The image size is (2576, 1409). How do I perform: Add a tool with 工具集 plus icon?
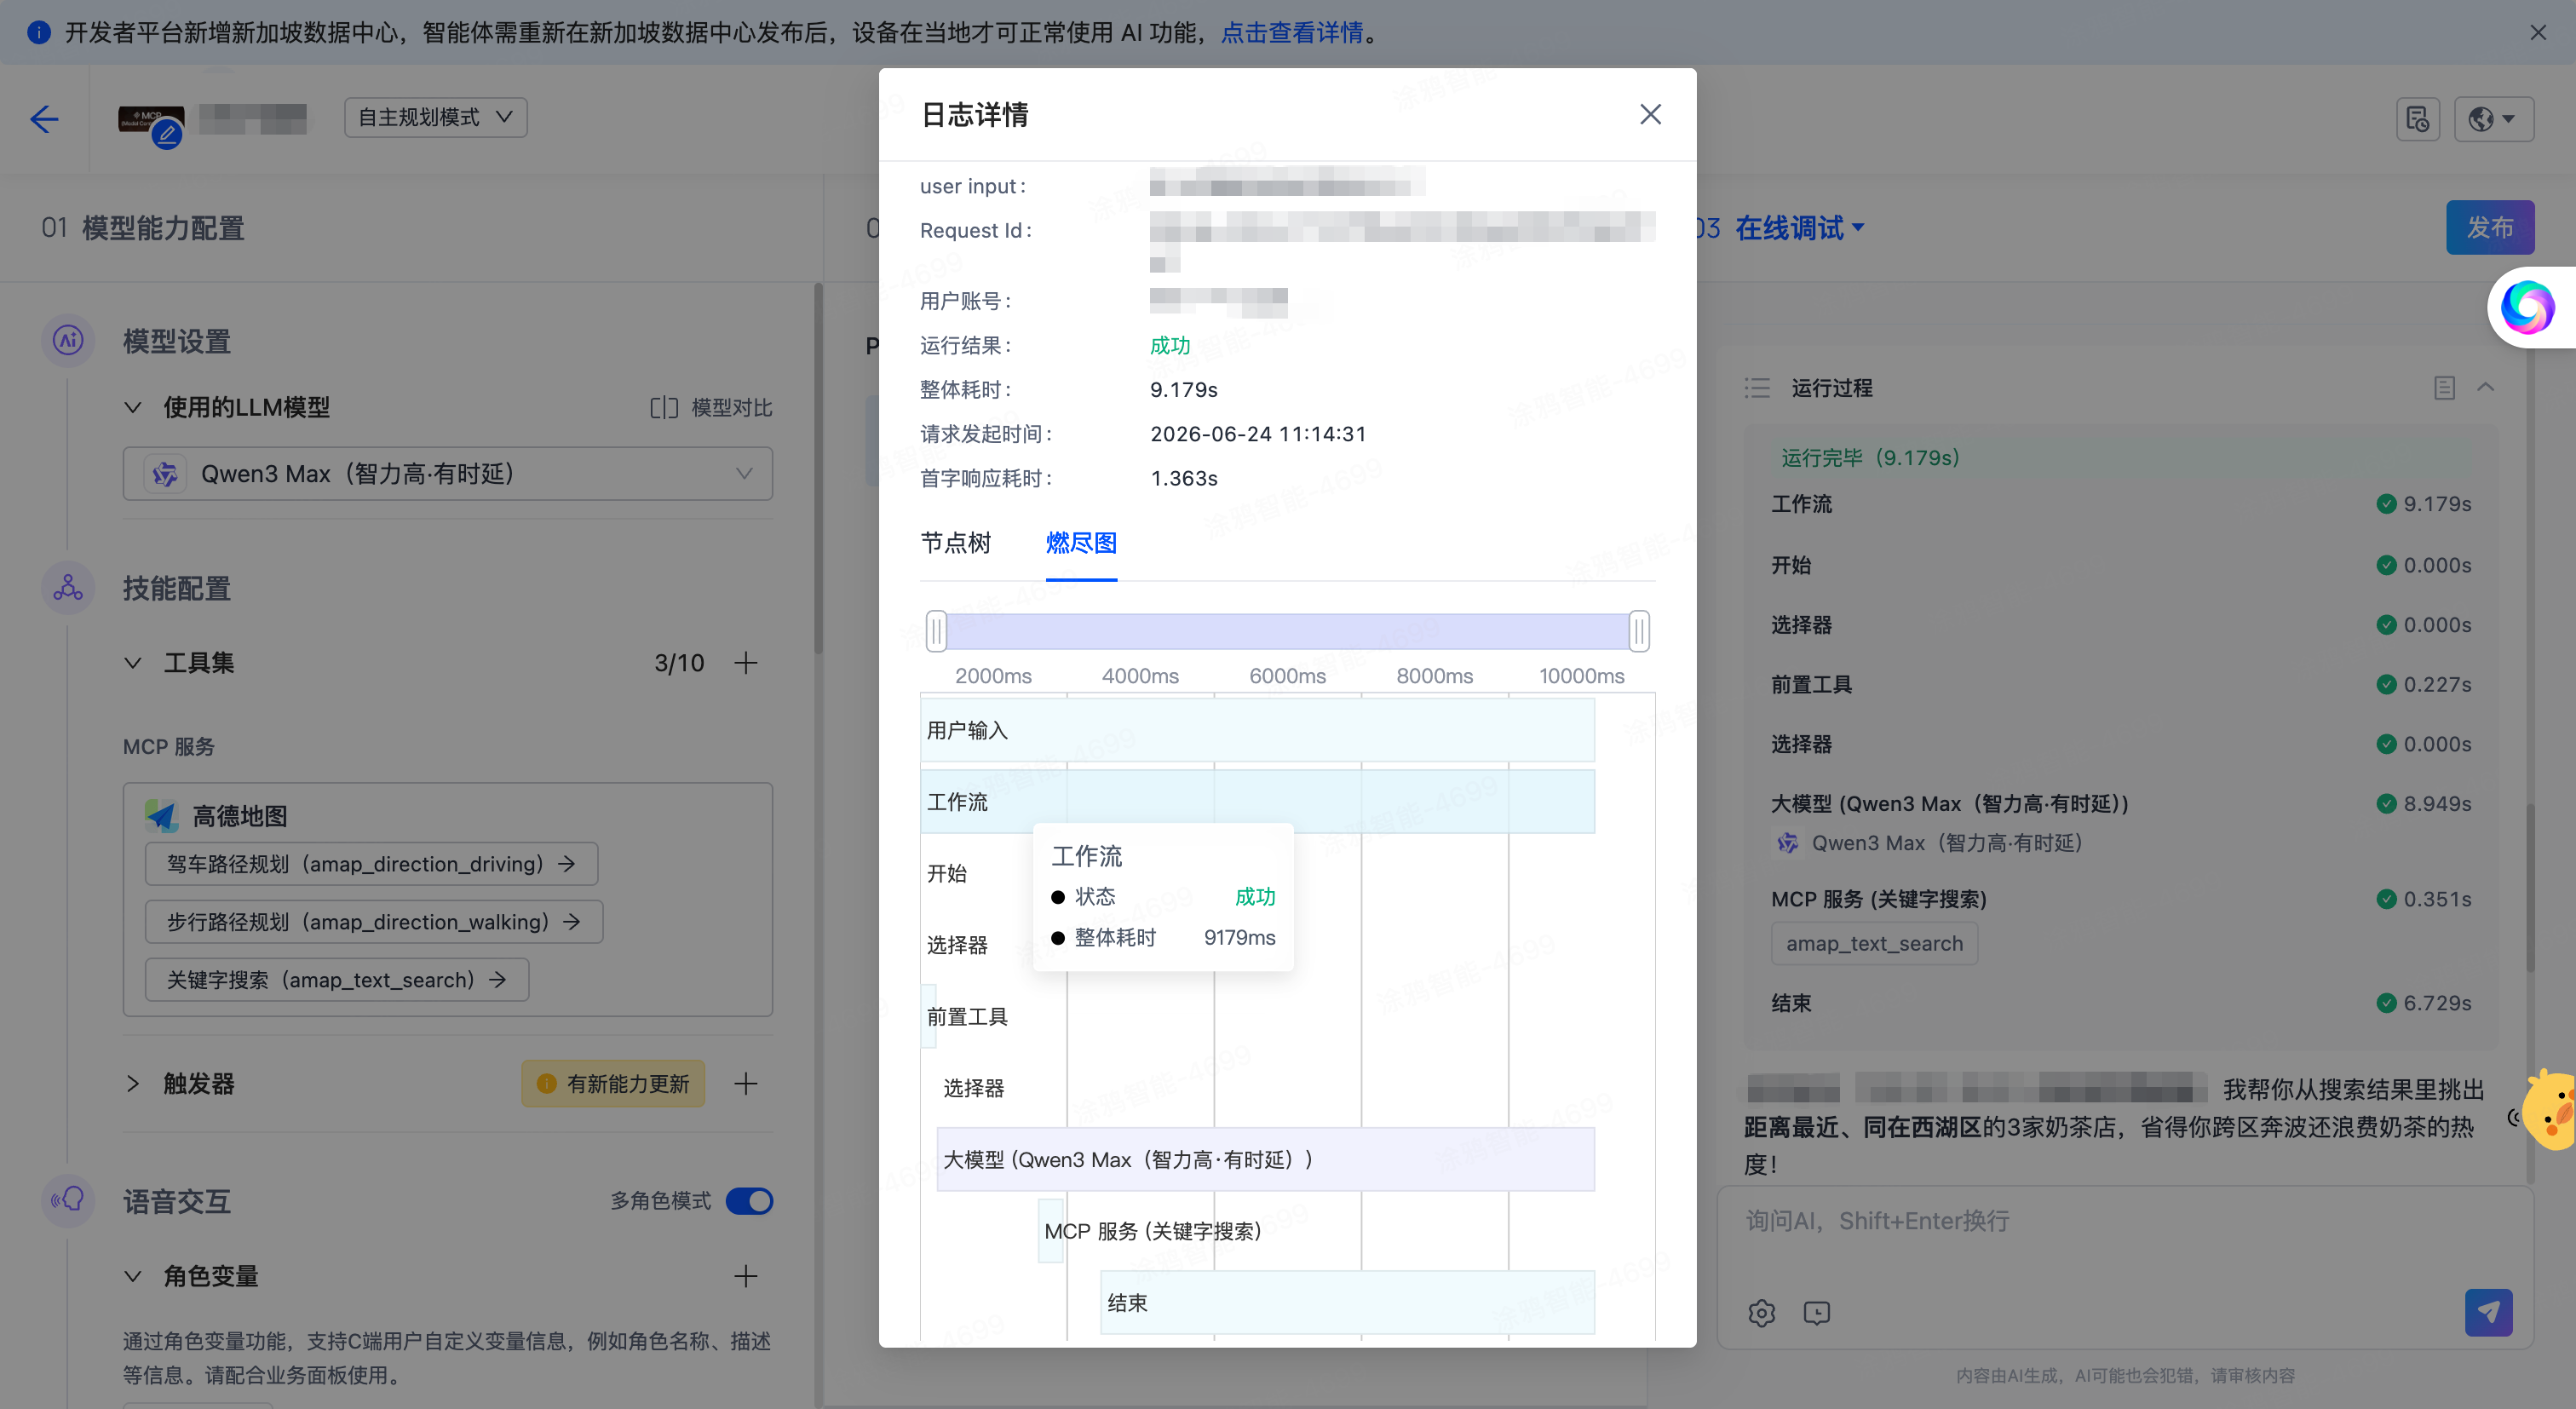pyautogui.click(x=745, y=662)
